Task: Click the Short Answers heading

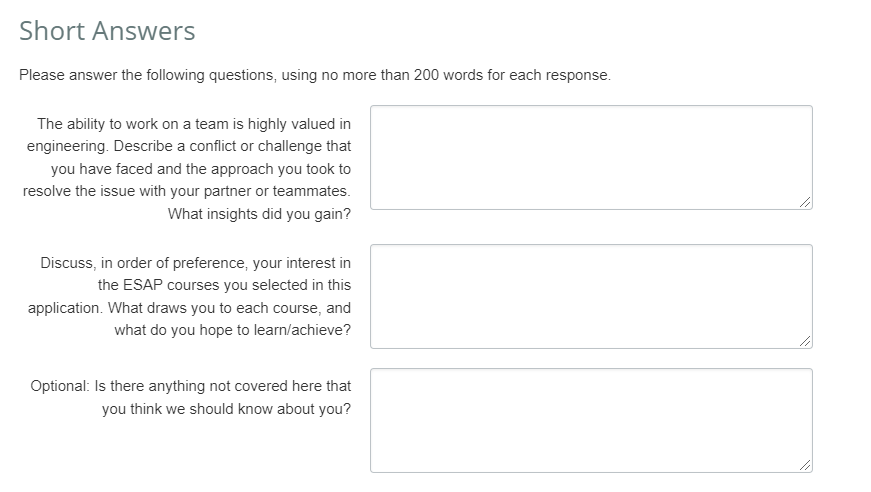Action: 107,31
